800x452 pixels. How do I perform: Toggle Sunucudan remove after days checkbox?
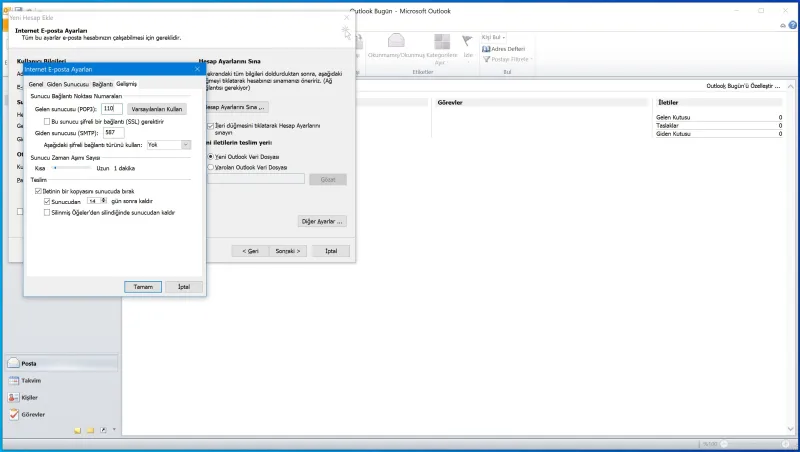(47, 202)
